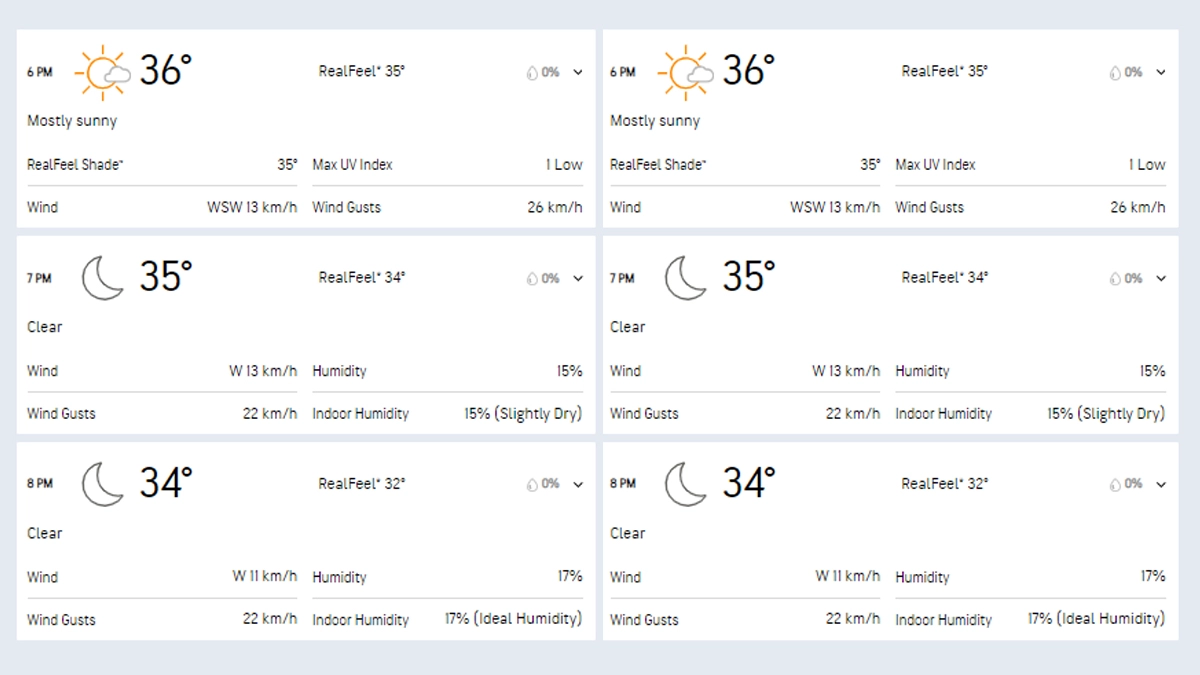Screen dimensions: 1200x675
Task: Click the moon icon in left 7 PM card
Action: click(102, 277)
